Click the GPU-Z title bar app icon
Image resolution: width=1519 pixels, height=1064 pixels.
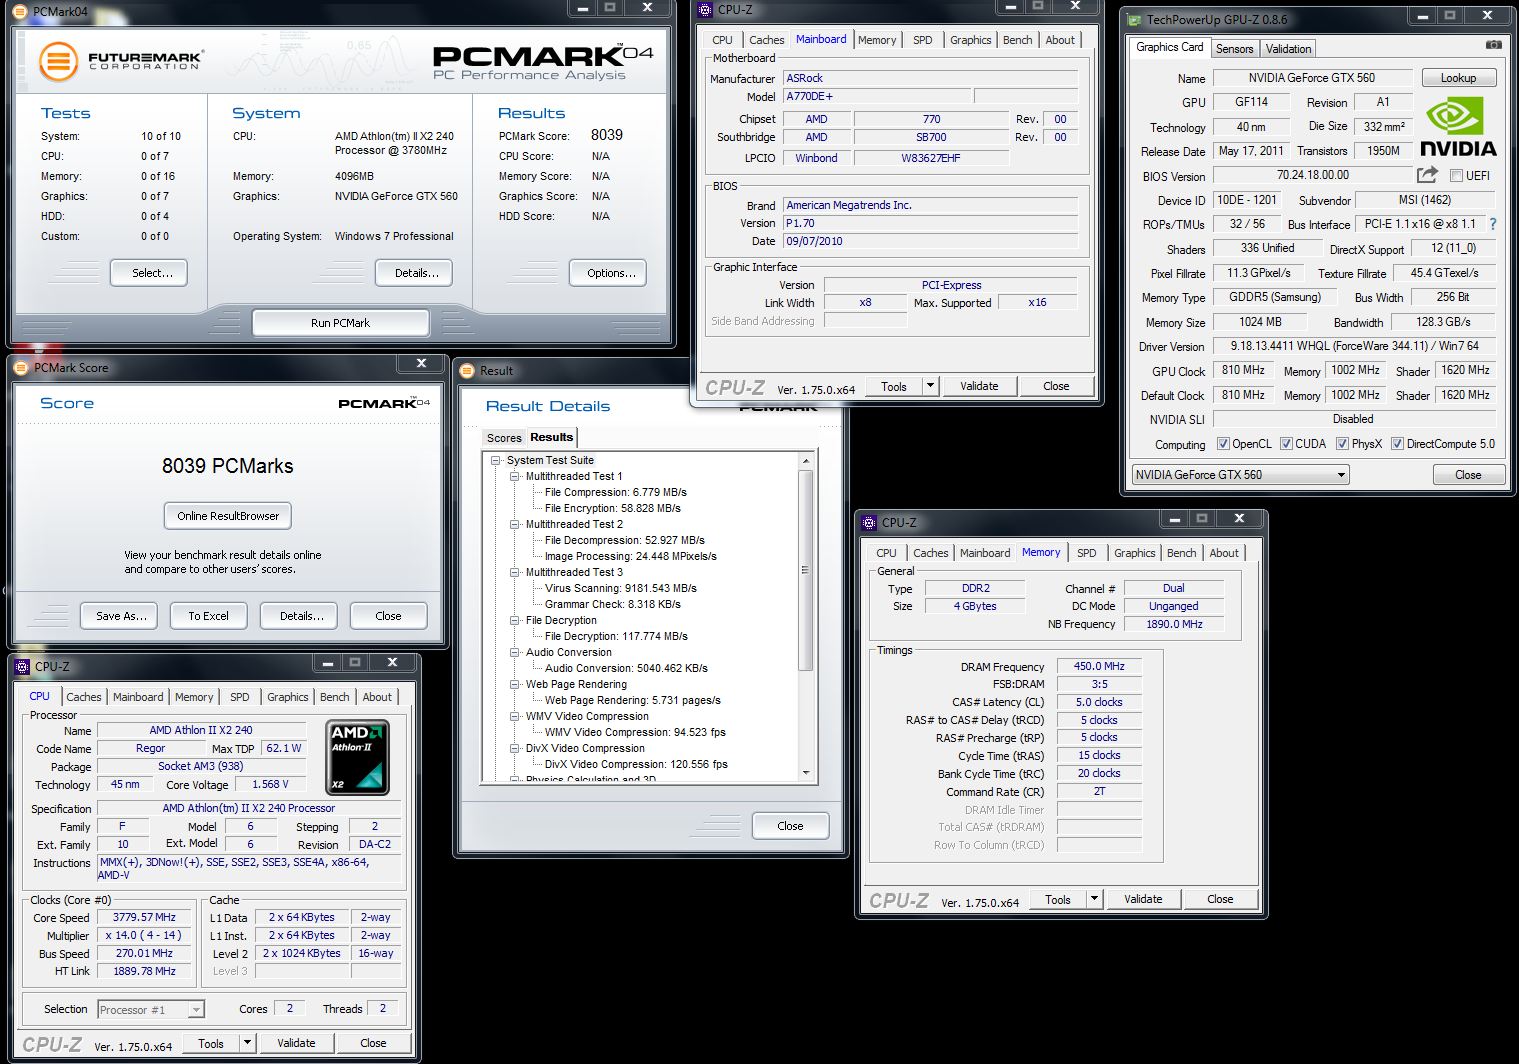[1134, 19]
